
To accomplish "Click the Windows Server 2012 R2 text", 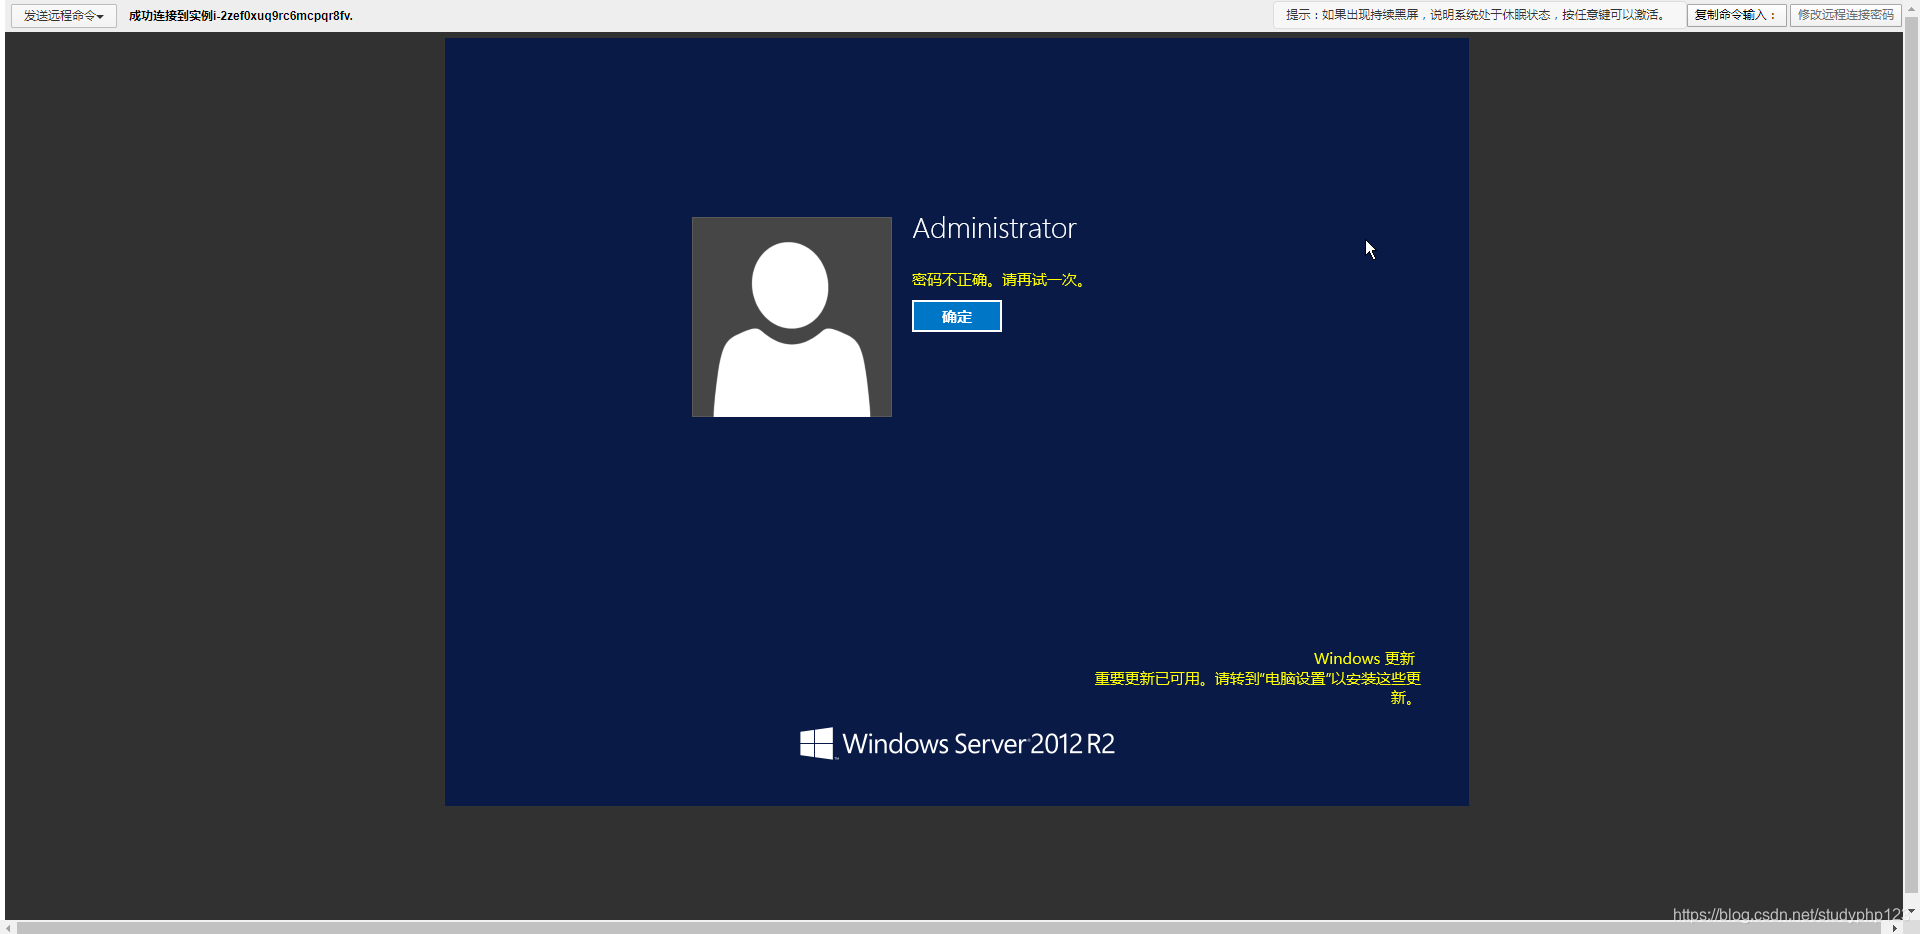I will 978,744.
